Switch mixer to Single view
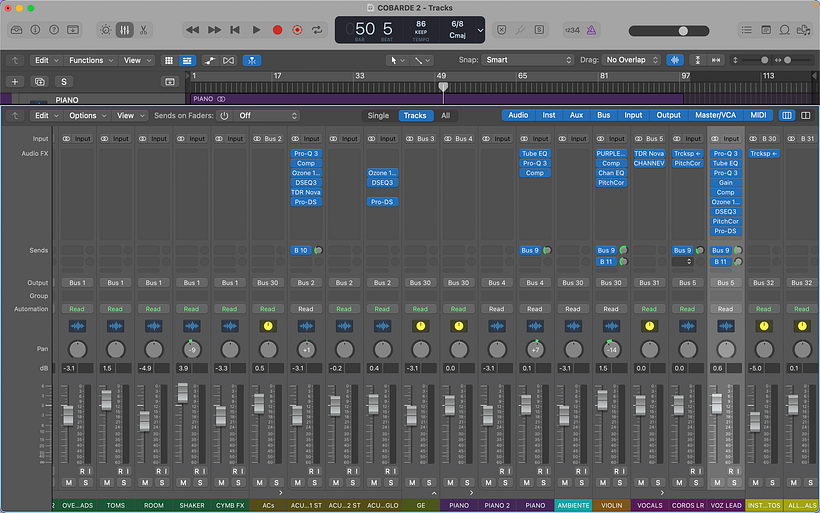Screen dimensions: 820x513 pyautogui.click(x=378, y=116)
